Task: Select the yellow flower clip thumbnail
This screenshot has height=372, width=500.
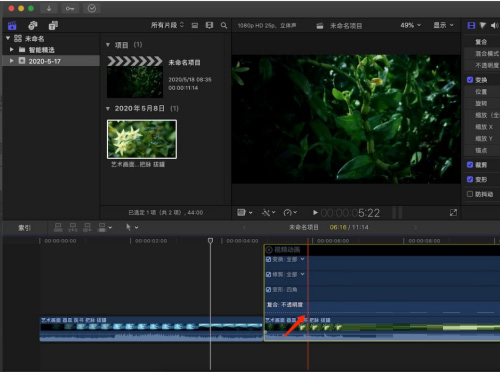Action: 142,139
